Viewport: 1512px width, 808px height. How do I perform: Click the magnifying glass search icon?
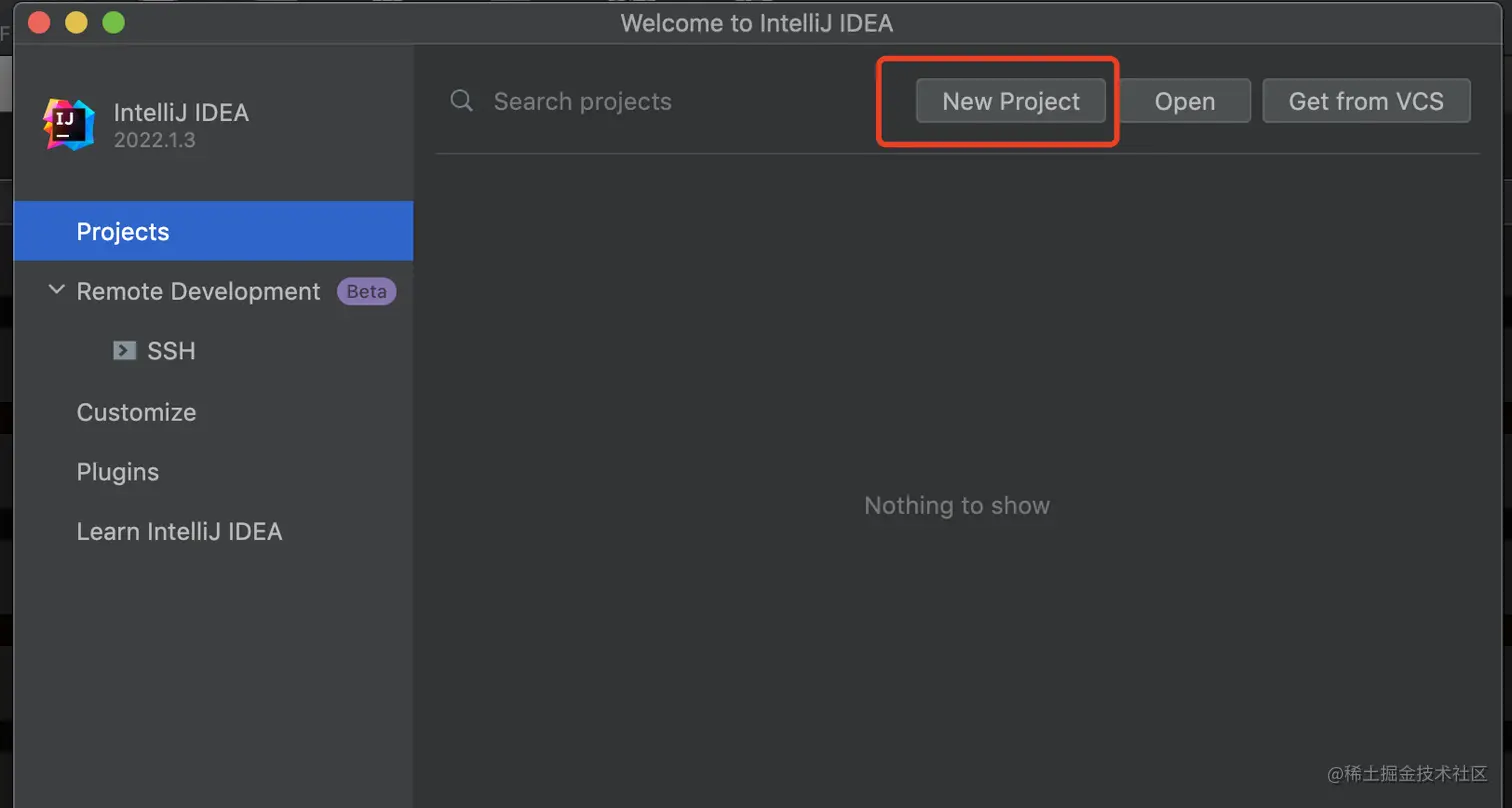click(462, 101)
